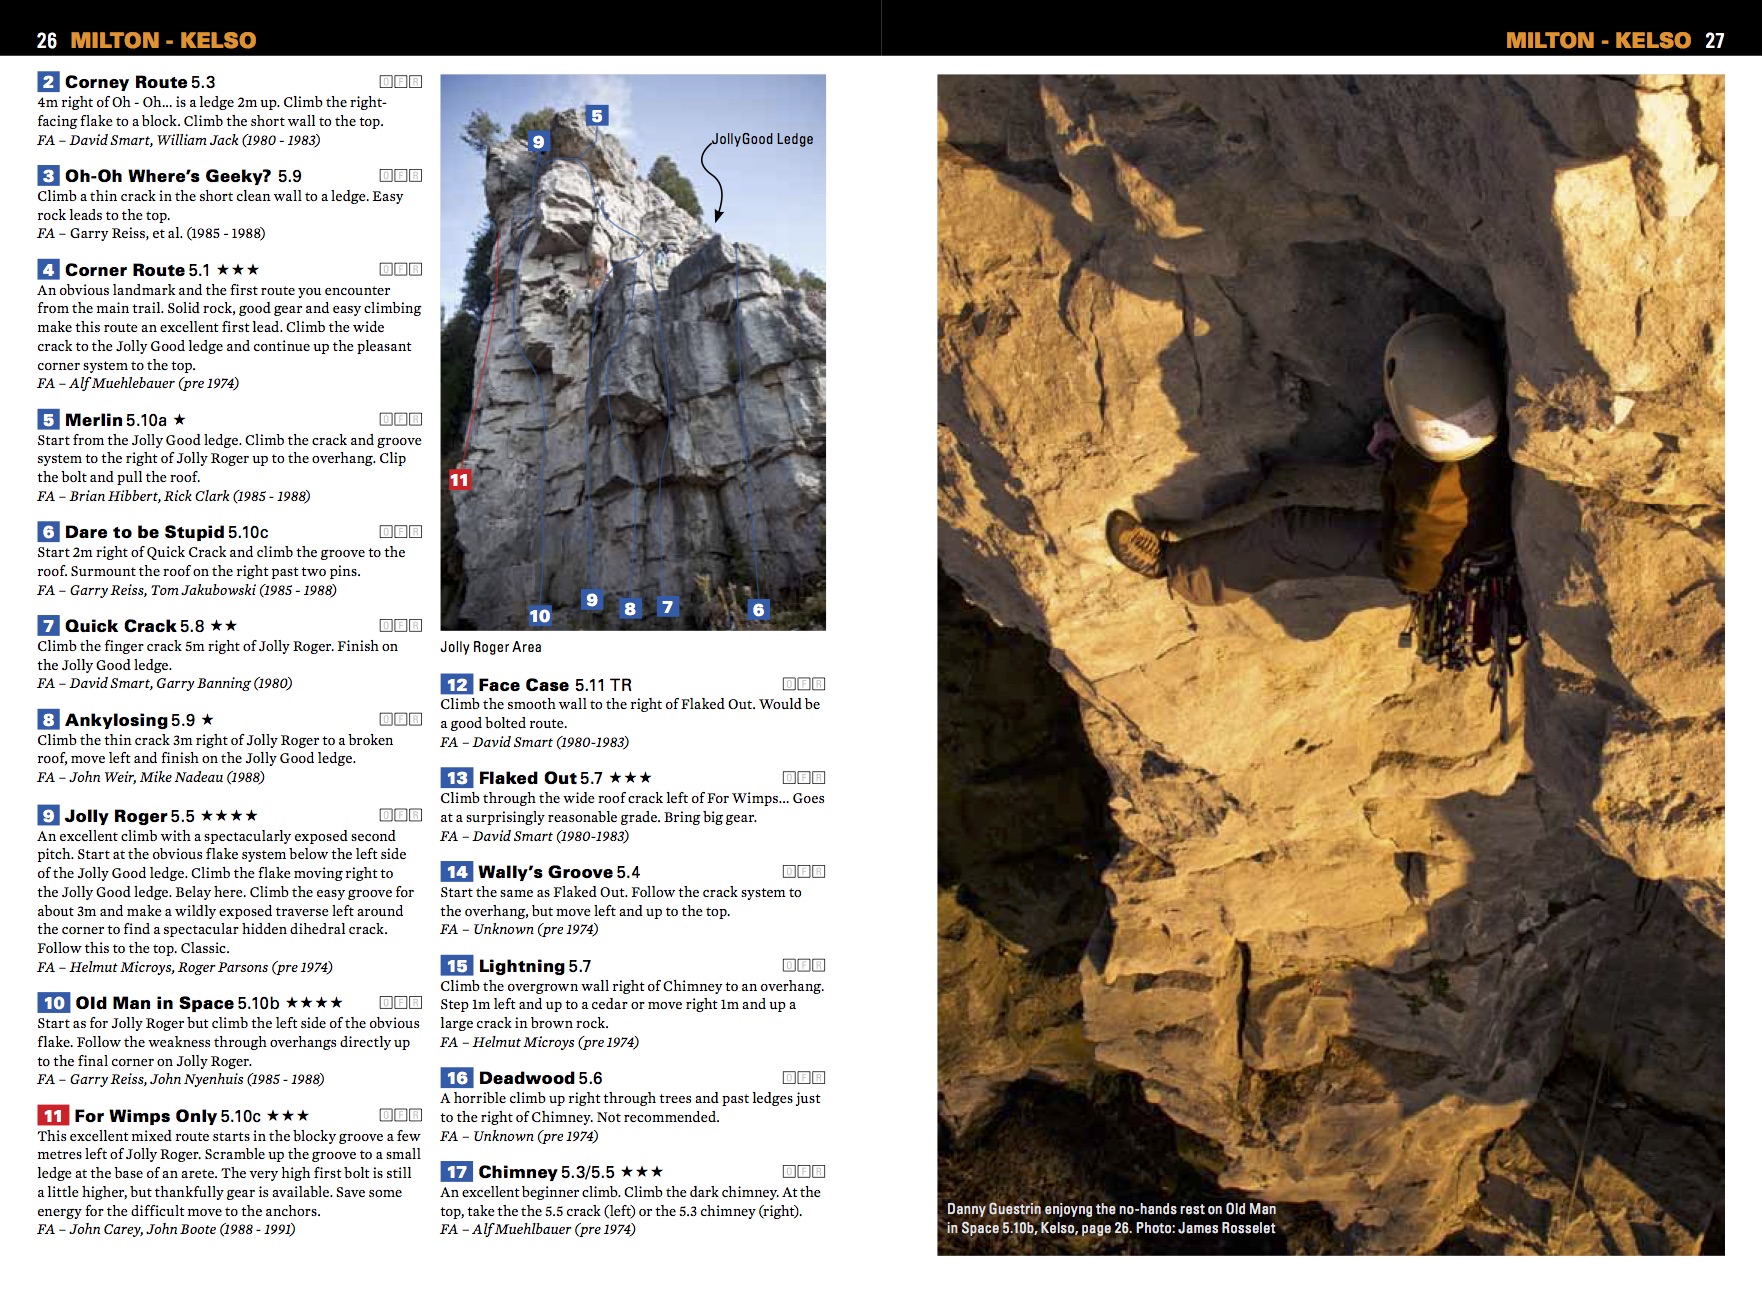Click the left page MILTON - KELSO header
The height and width of the screenshot is (1312, 1762).
[x=163, y=40]
